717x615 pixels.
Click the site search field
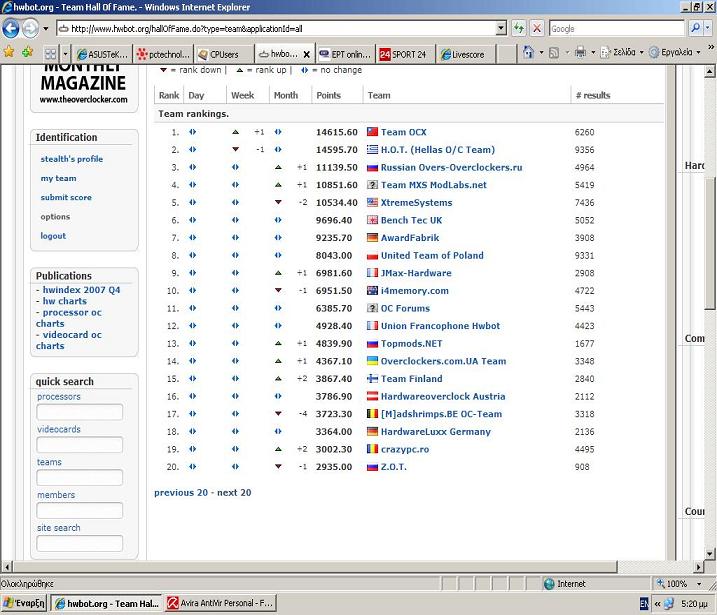(80, 544)
